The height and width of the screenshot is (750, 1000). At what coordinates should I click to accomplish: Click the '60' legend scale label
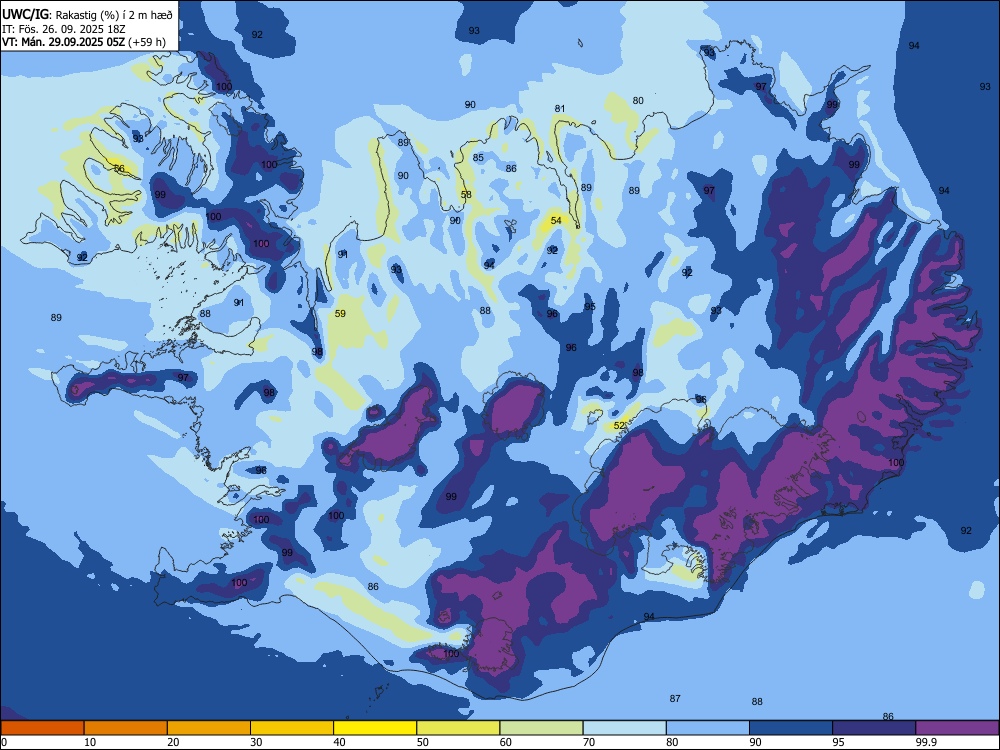click(x=506, y=742)
